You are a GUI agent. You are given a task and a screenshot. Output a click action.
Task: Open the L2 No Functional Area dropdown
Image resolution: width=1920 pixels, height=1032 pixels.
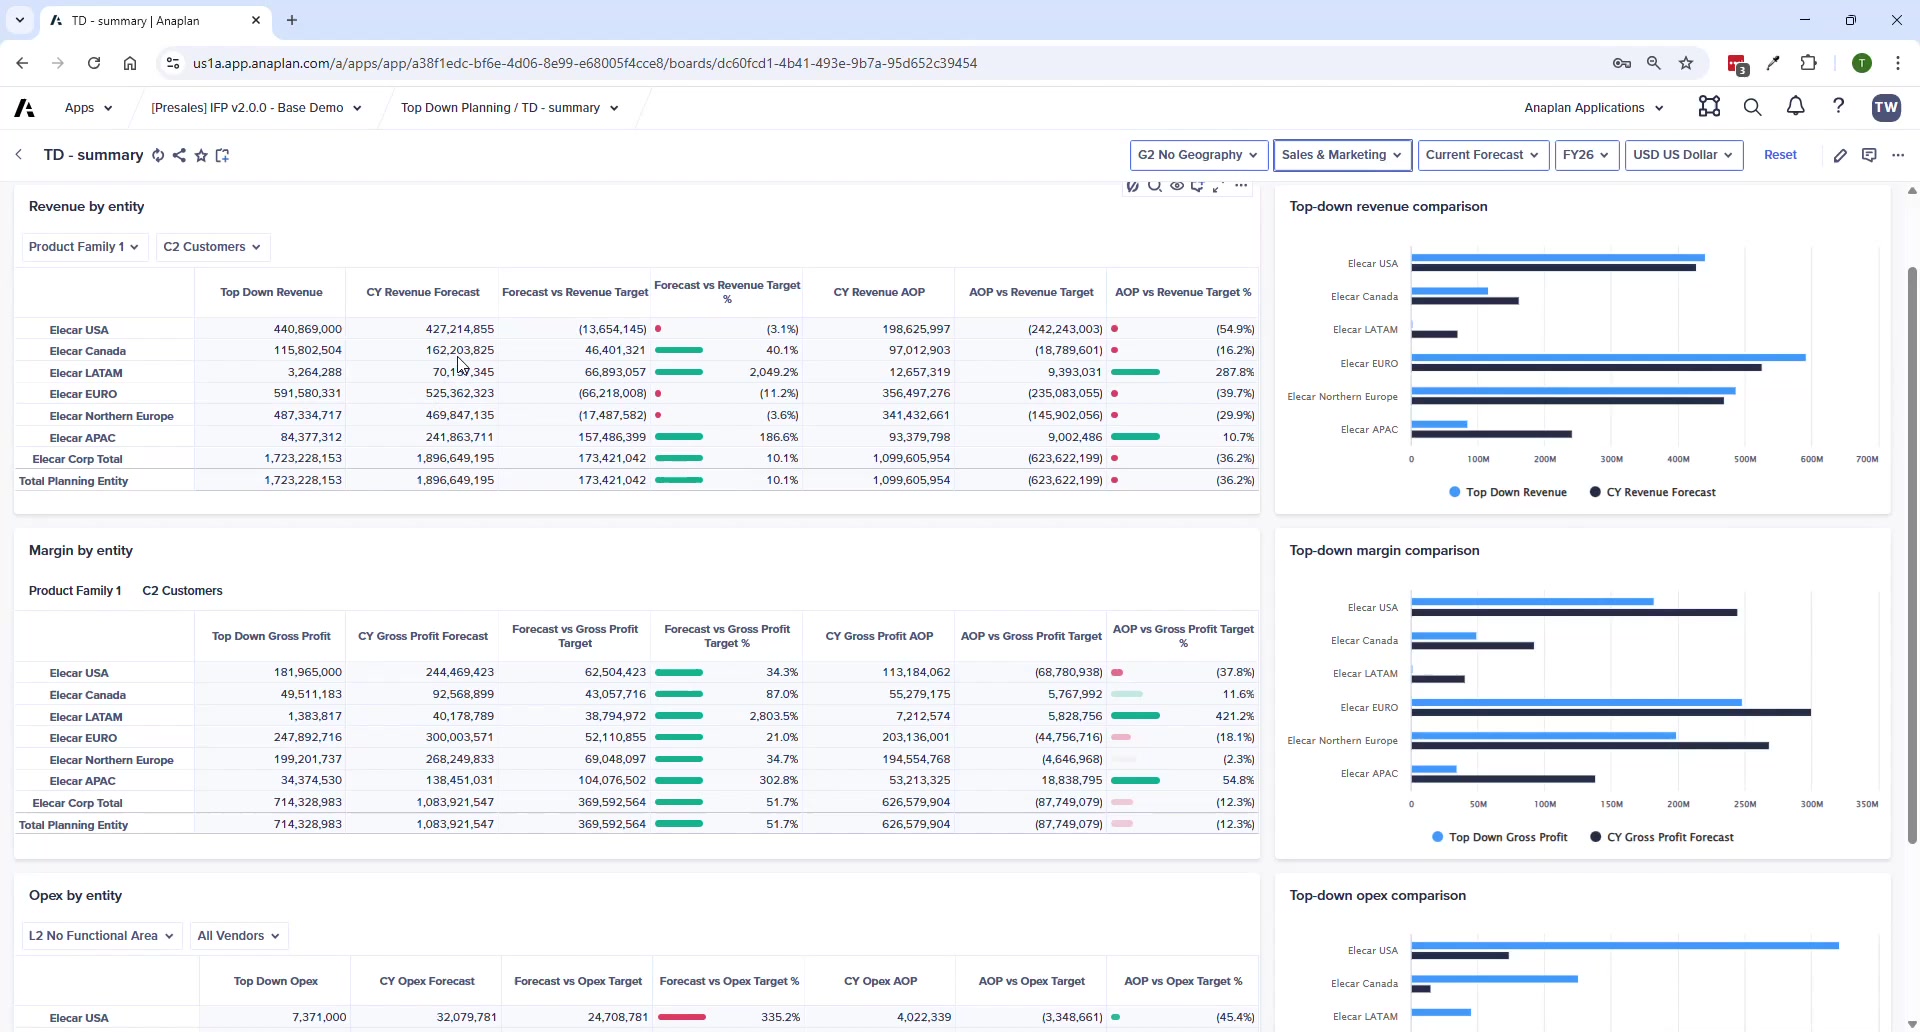click(100, 935)
